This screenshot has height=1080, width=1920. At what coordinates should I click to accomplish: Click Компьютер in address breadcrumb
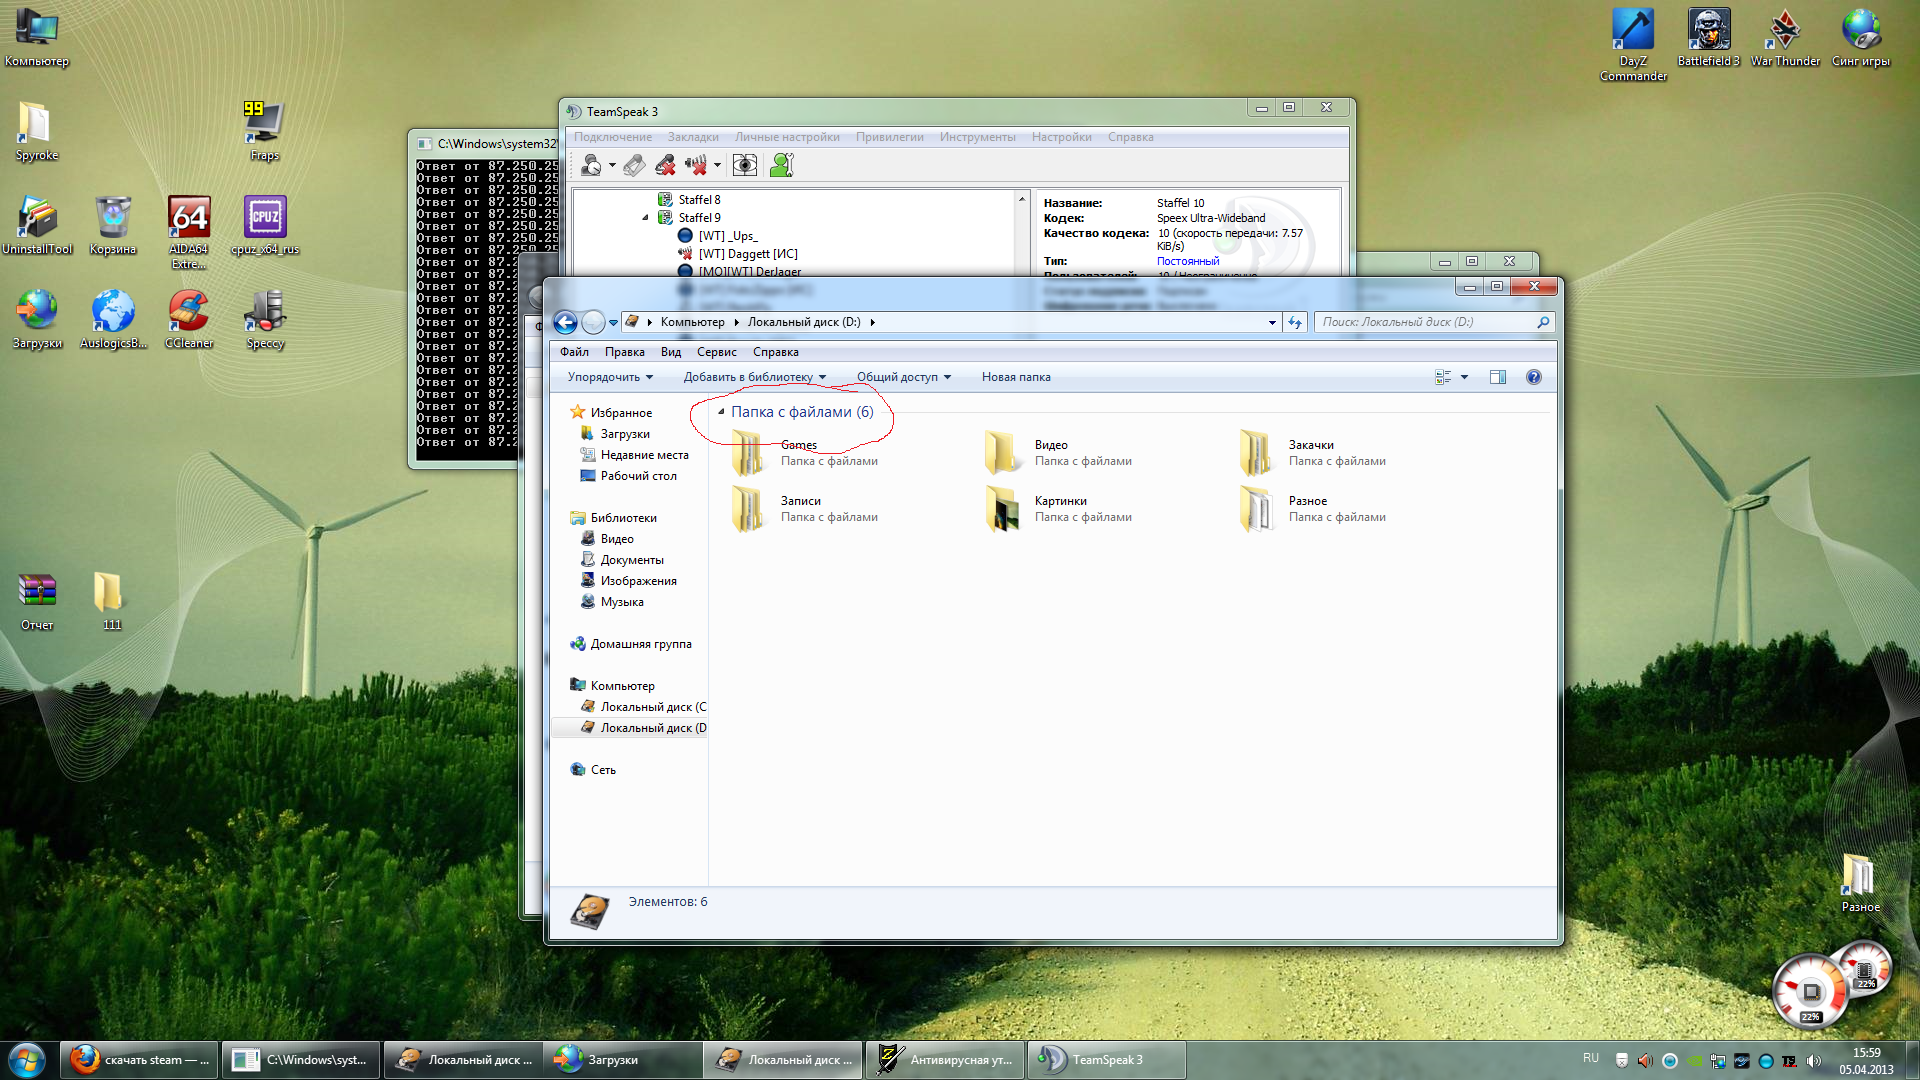point(692,322)
